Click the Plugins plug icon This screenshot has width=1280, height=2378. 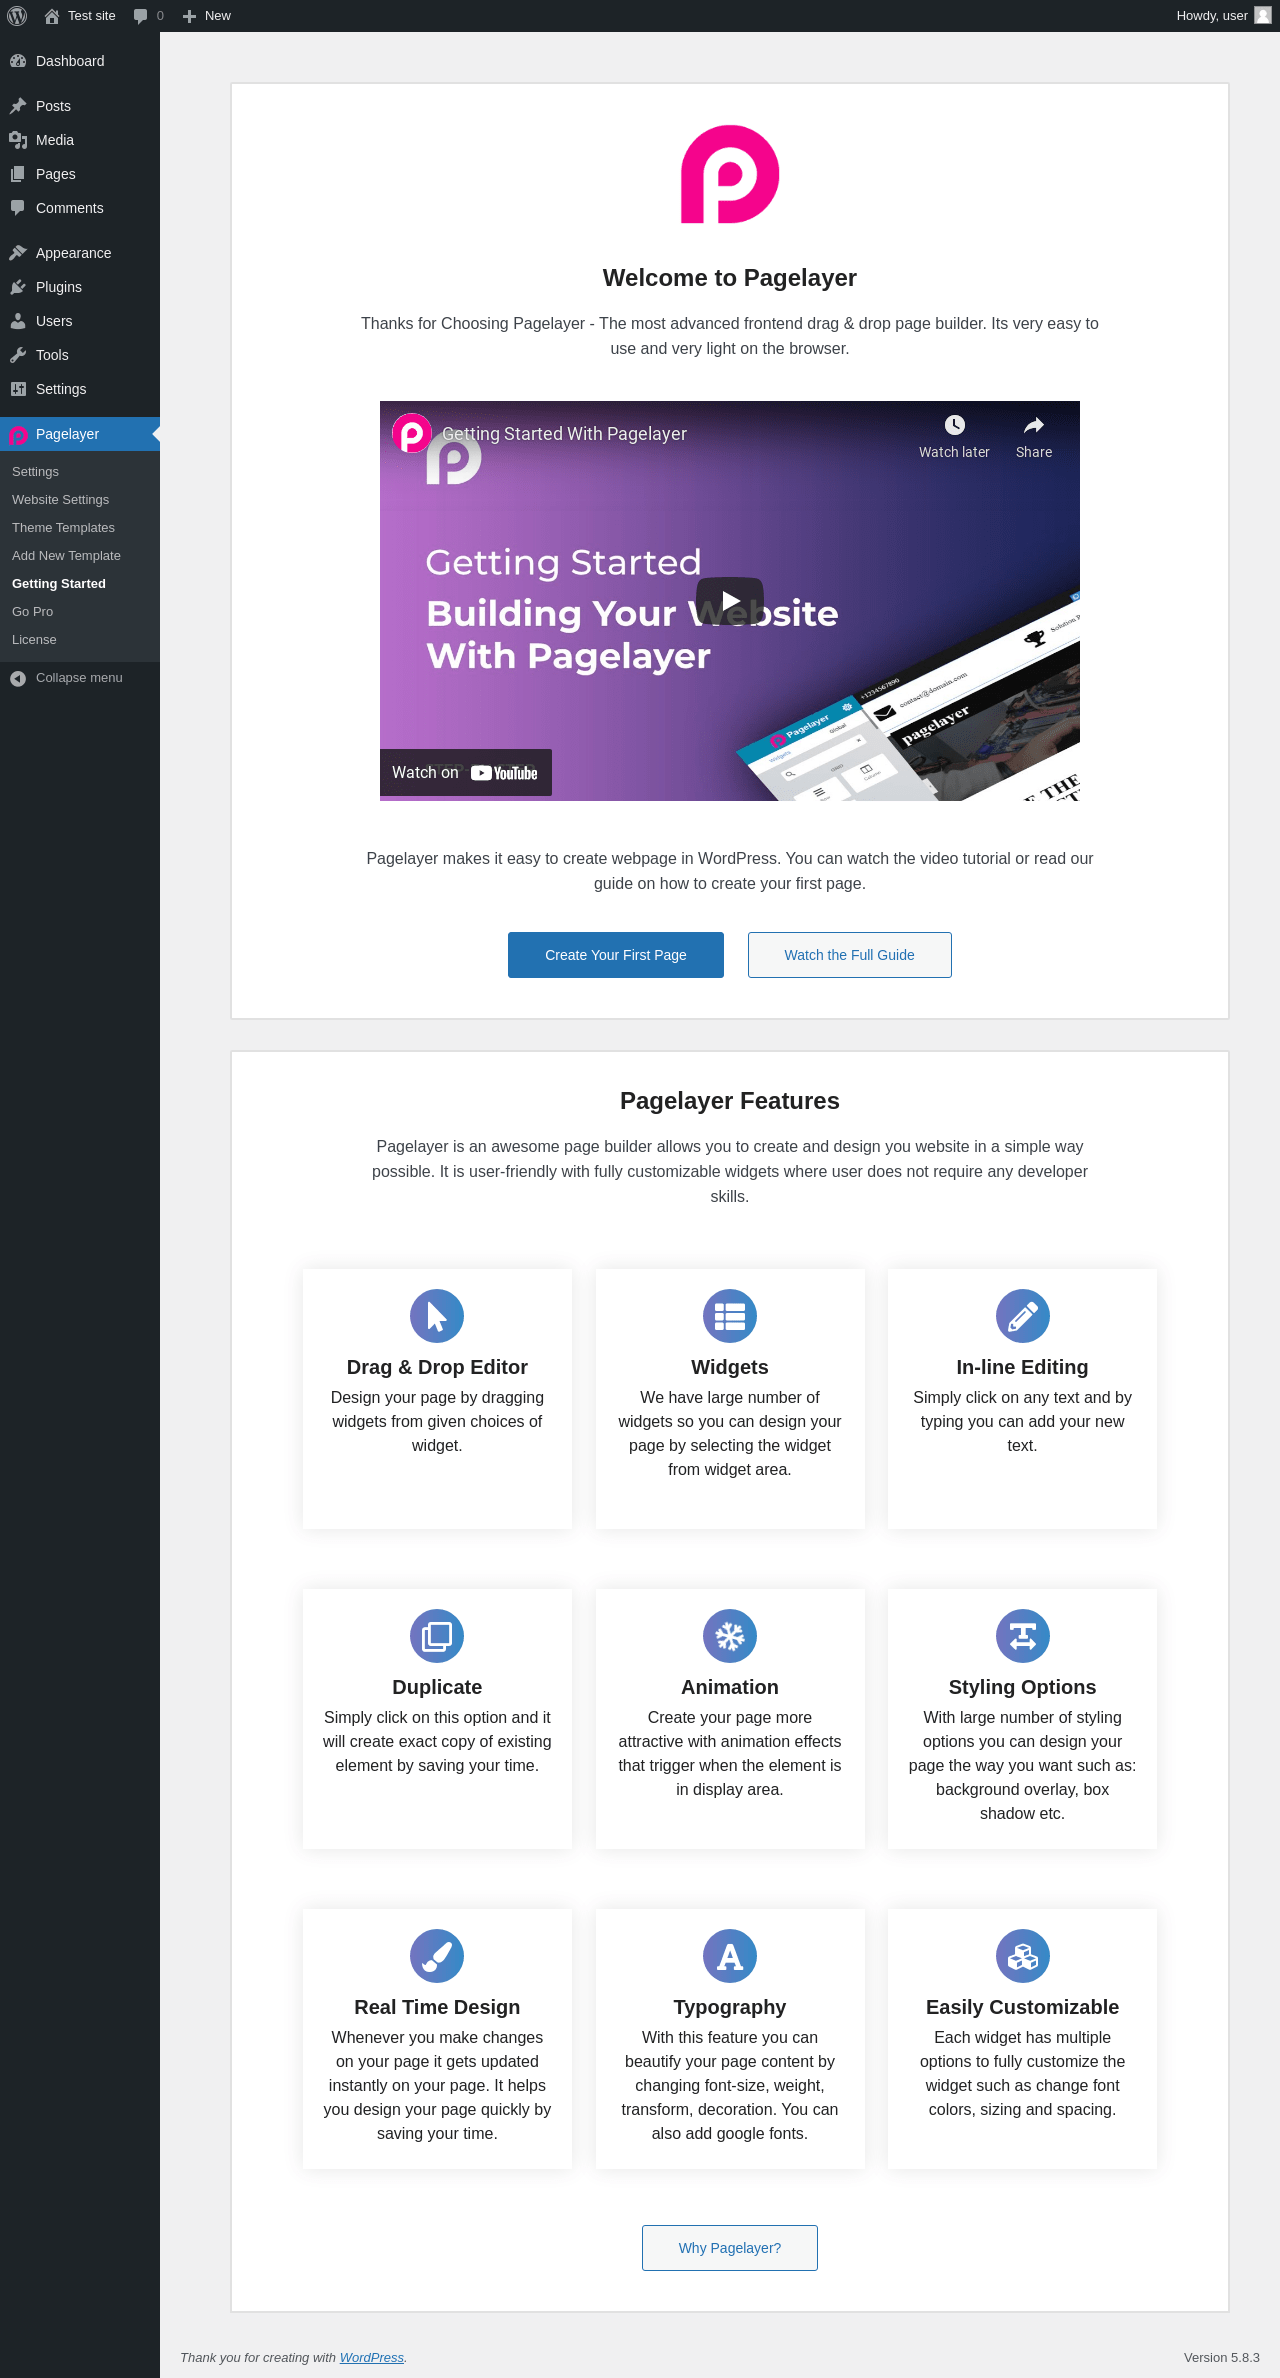tap(18, 287)
